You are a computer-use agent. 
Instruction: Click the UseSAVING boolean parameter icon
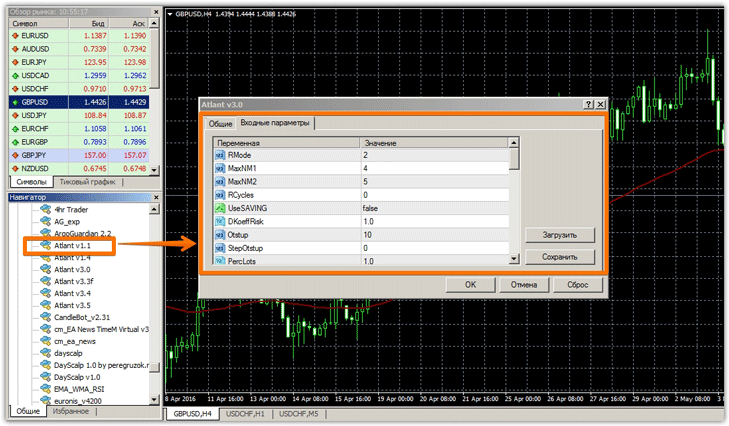click(x=219, y=207)
